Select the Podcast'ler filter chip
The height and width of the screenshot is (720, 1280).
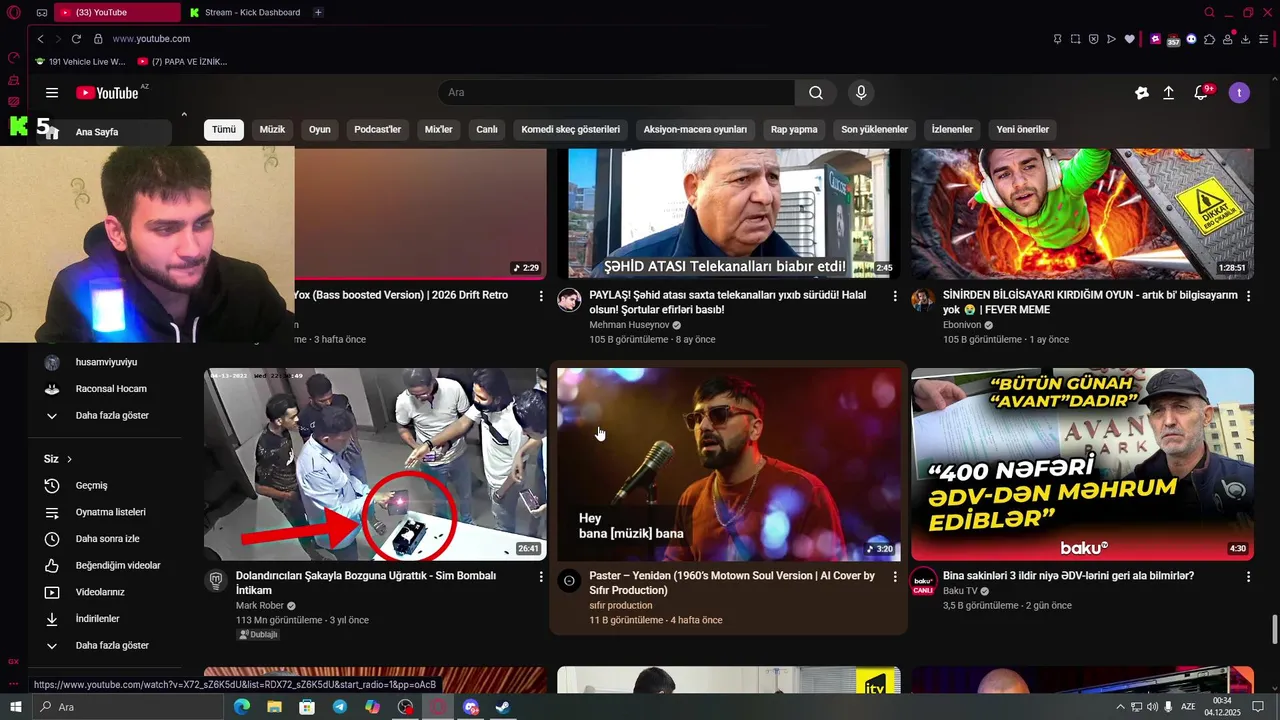(x=377, y=130)
